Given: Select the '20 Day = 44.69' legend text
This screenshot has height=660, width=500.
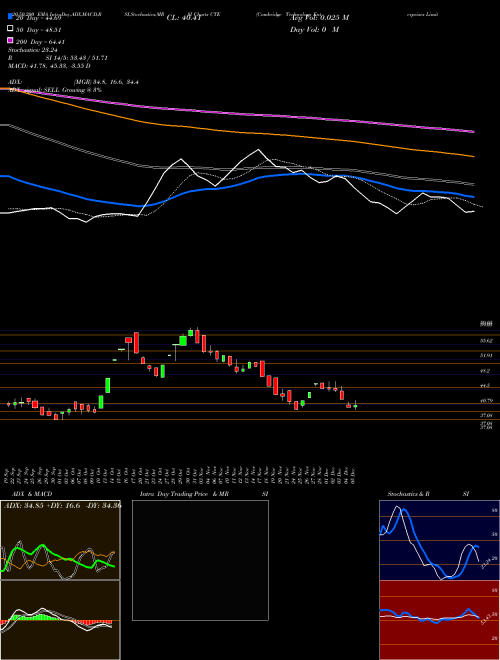Looking at the screenshot, I should (x=39, y=18).
